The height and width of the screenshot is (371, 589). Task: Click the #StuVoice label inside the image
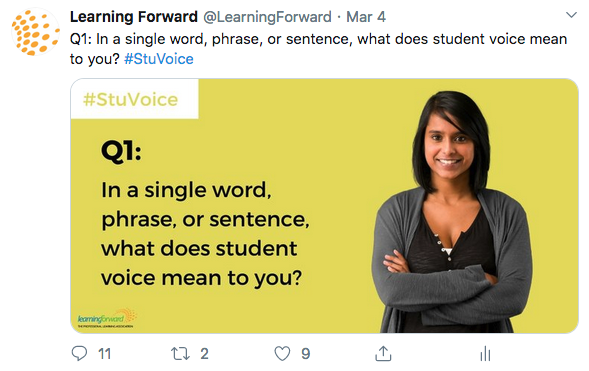click(130, 100)
